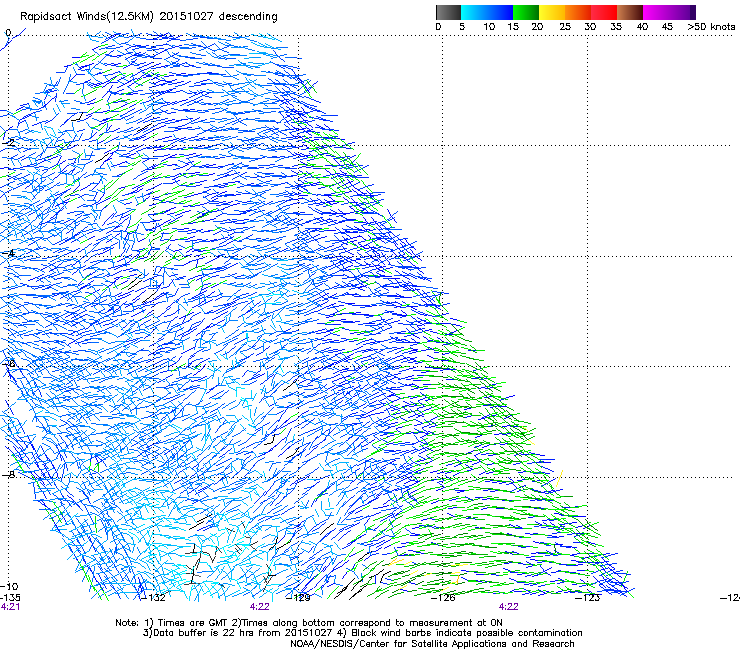
Task: Click the gray 0–5 knots legend segment
Action: click(448, 12)
